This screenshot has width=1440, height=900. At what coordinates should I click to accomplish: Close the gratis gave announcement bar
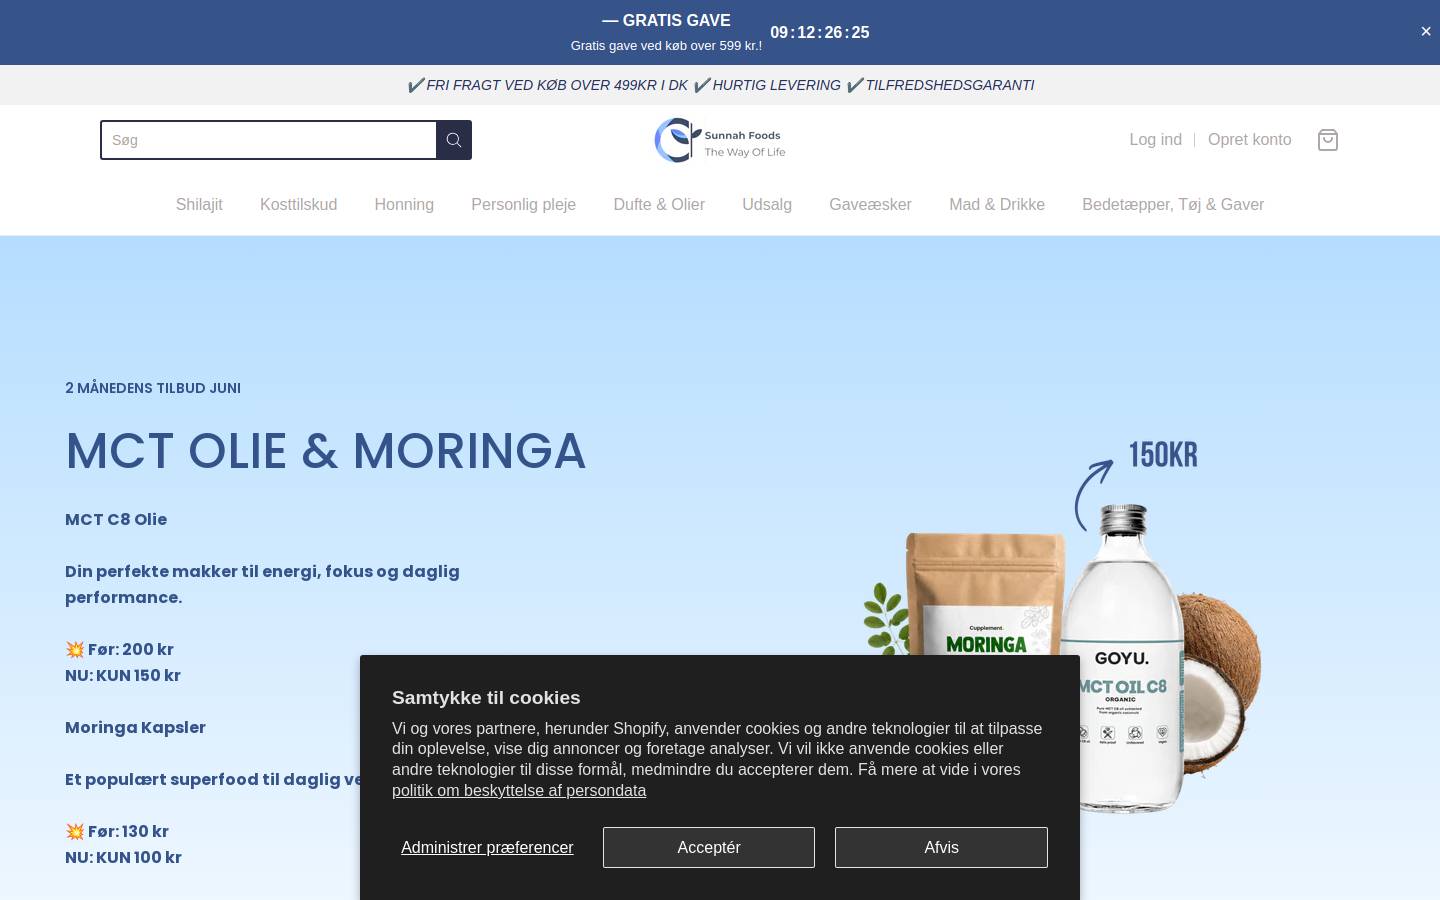click(1426, 32)
